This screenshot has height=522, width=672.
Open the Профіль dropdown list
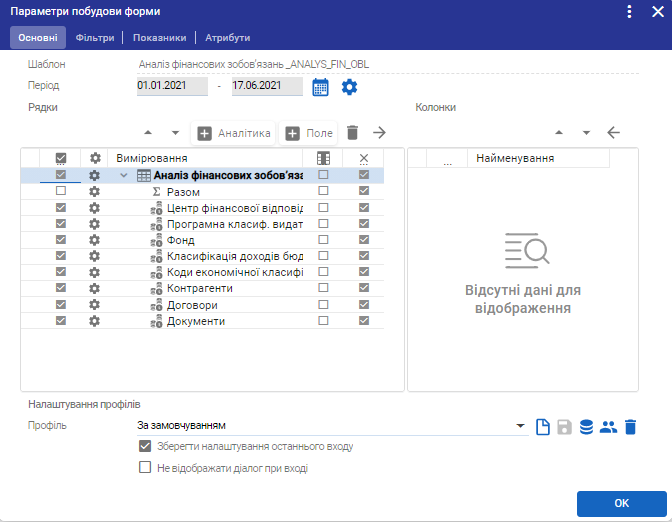click(521, 427)
